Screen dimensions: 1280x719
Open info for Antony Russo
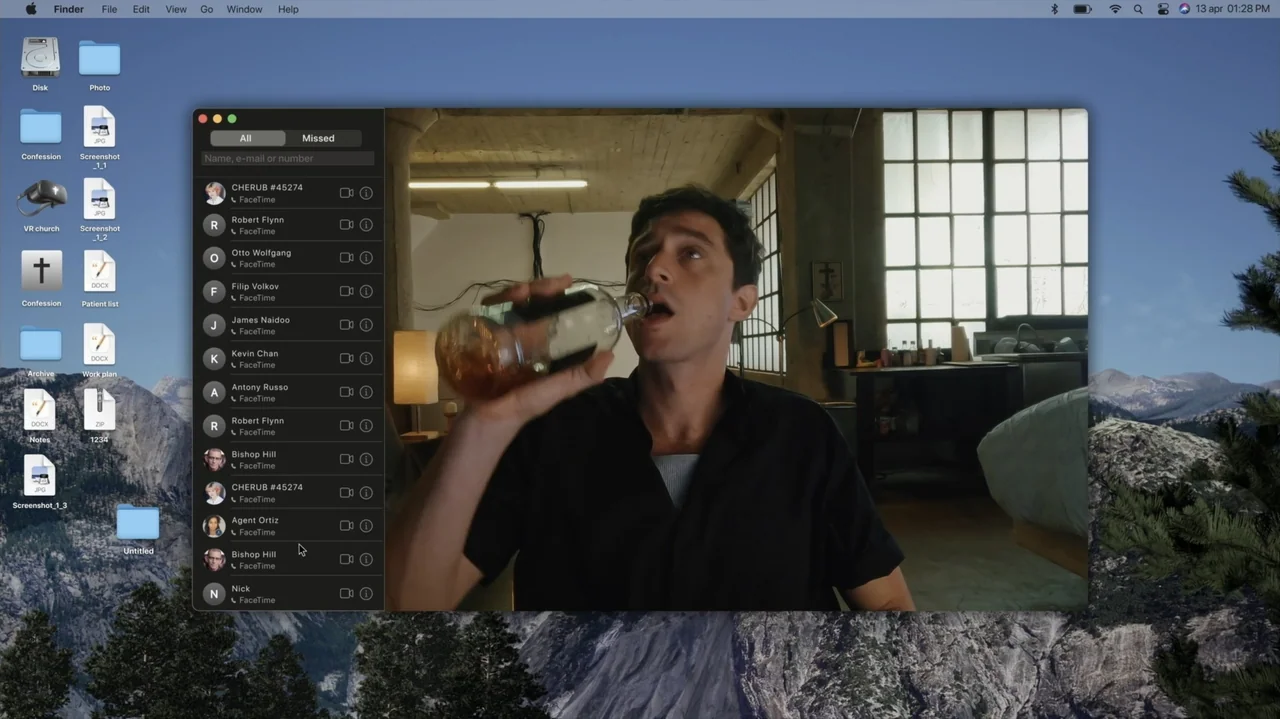(366, 392)
